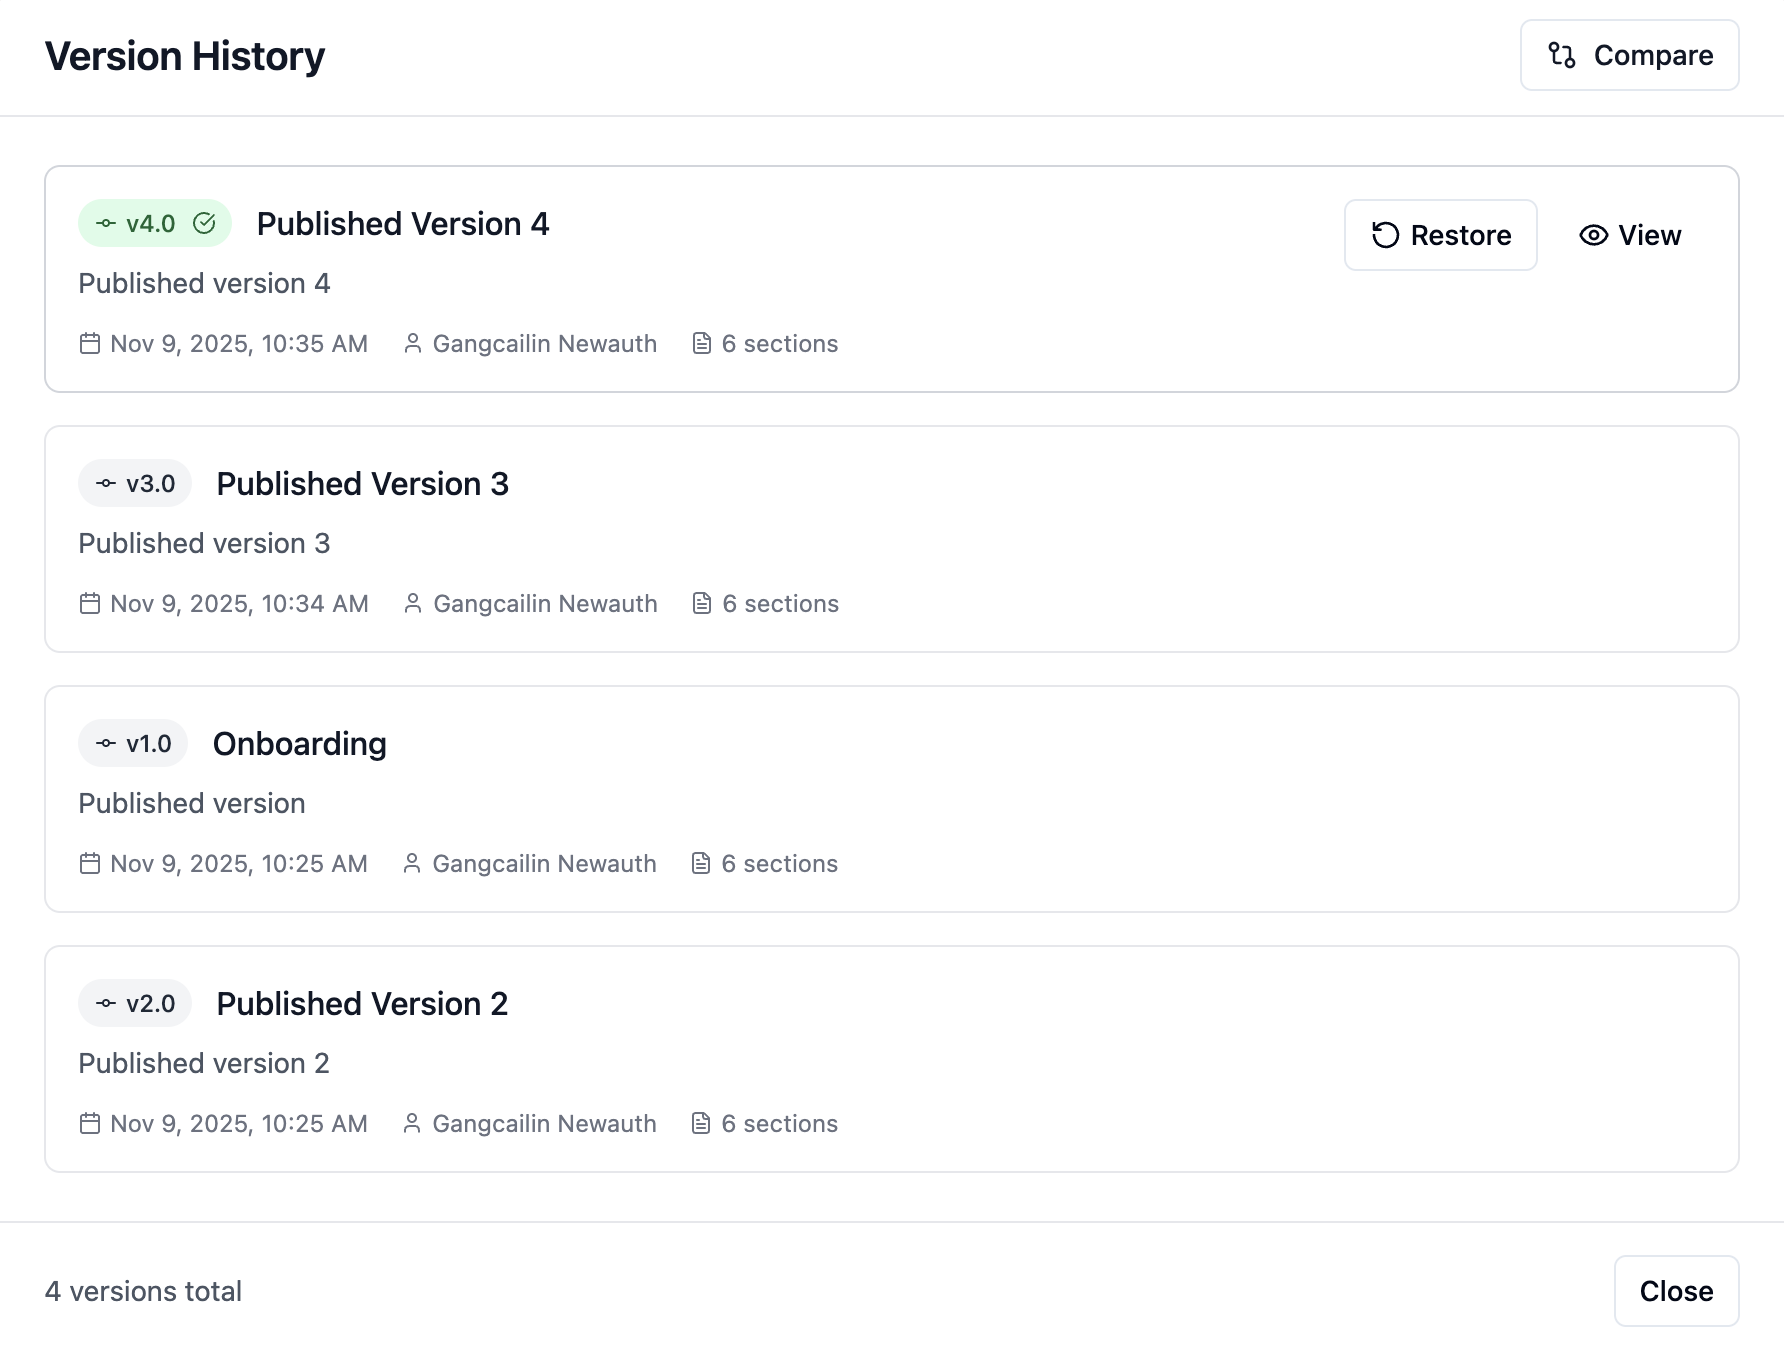1784x1354 pixels.
Task: Click the compare branches icon in the Compare button
Action: (x=1561, y=56)
